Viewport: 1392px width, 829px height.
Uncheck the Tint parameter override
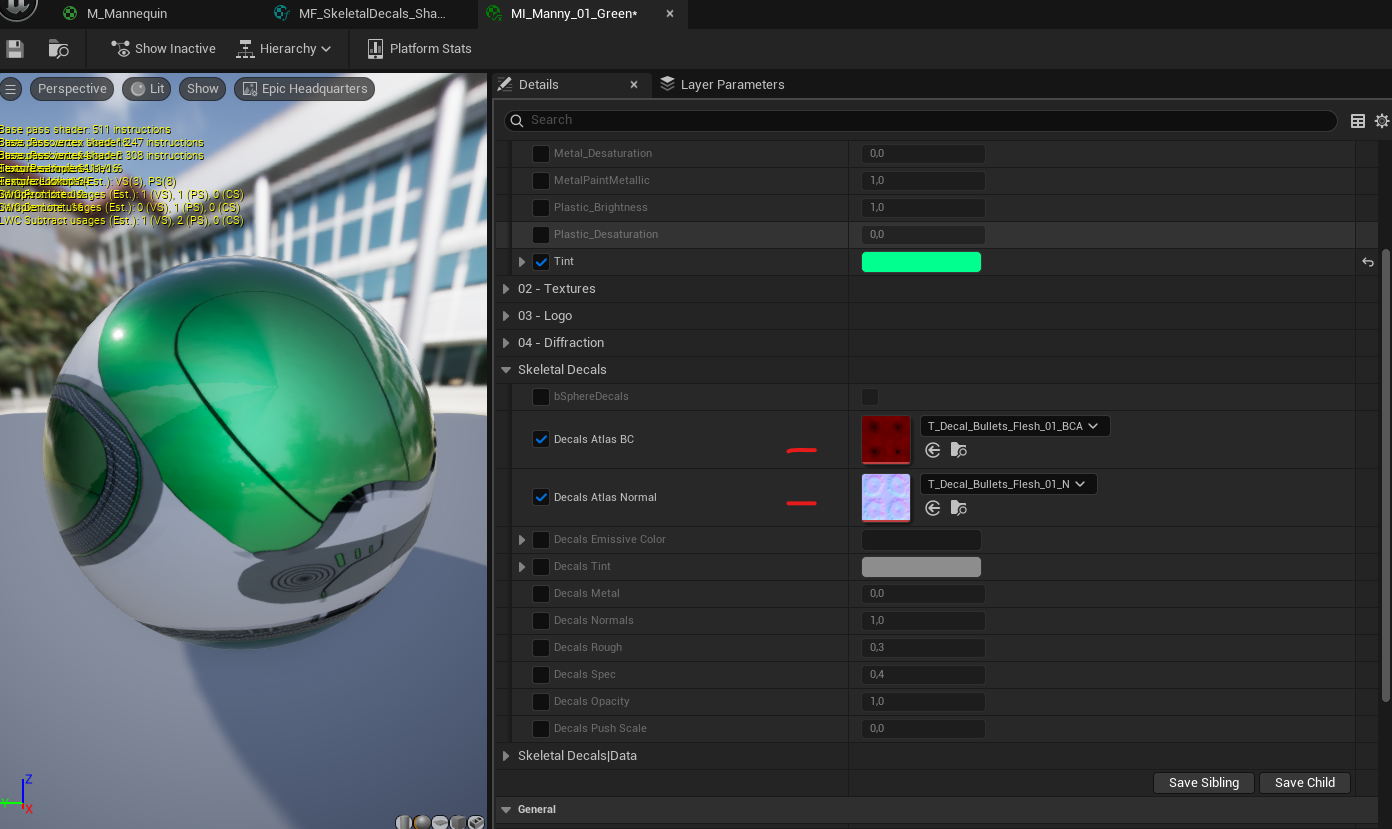[541, 262]
